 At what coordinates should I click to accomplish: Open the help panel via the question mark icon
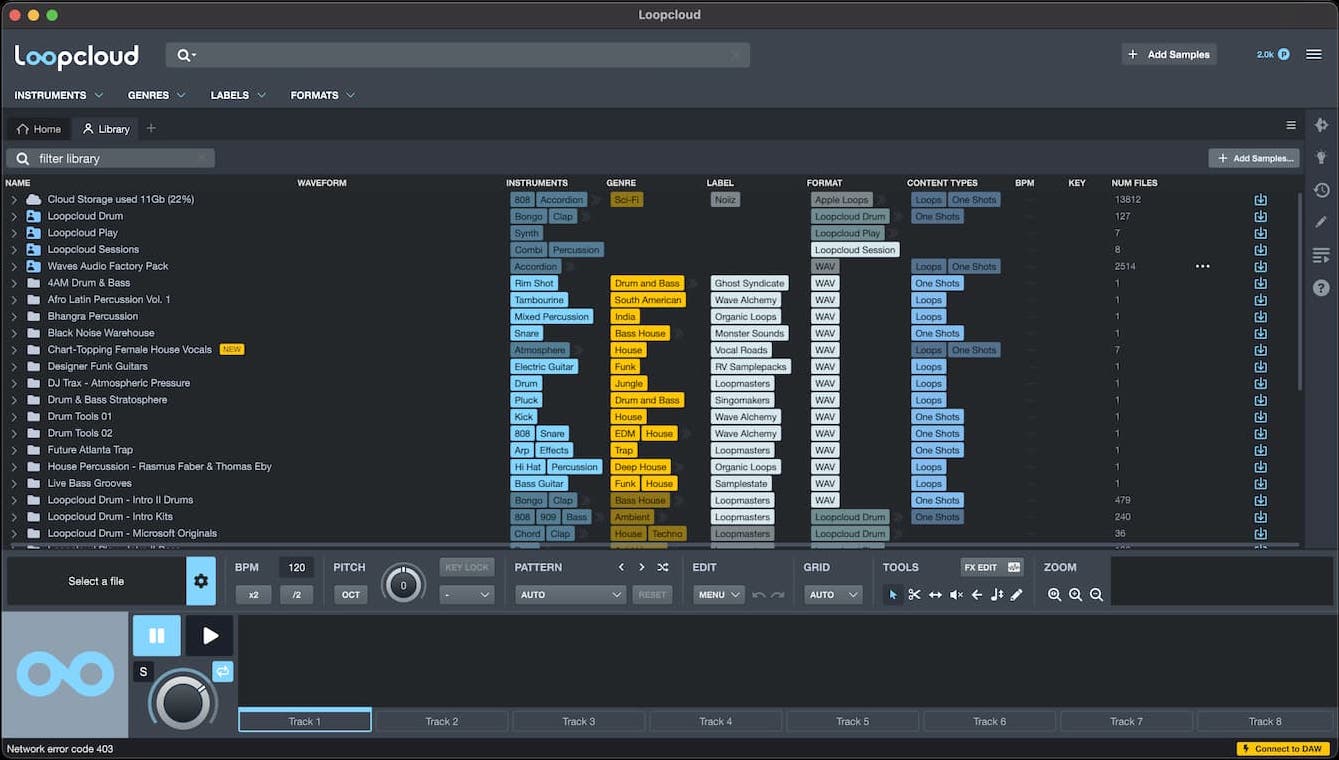(x=1321, y=288)
